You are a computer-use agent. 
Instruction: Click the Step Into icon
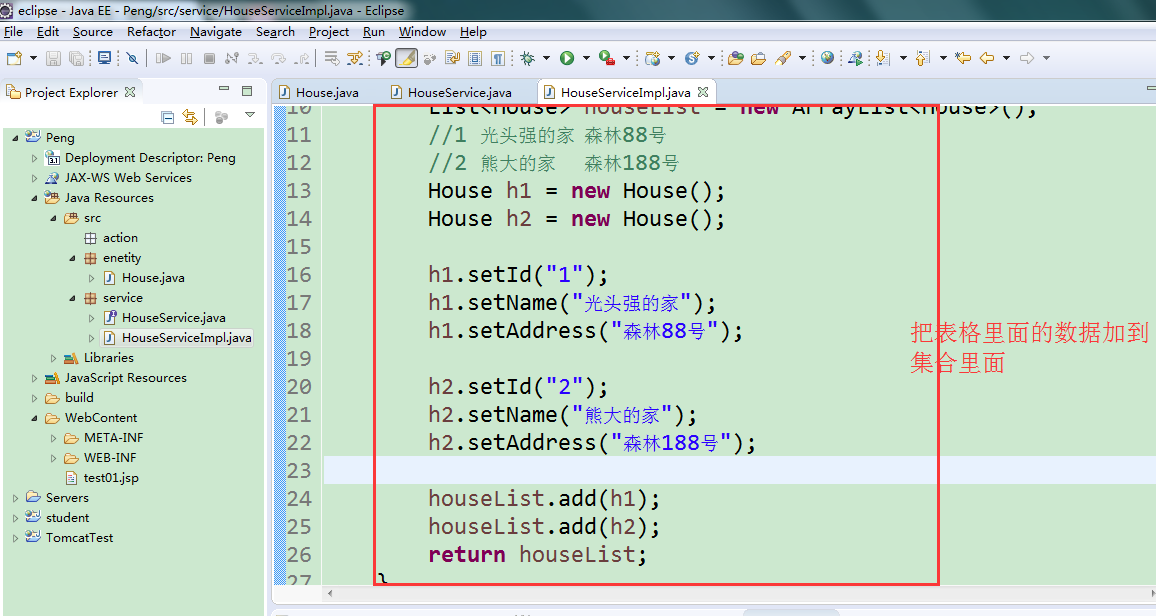coord(255,58)
